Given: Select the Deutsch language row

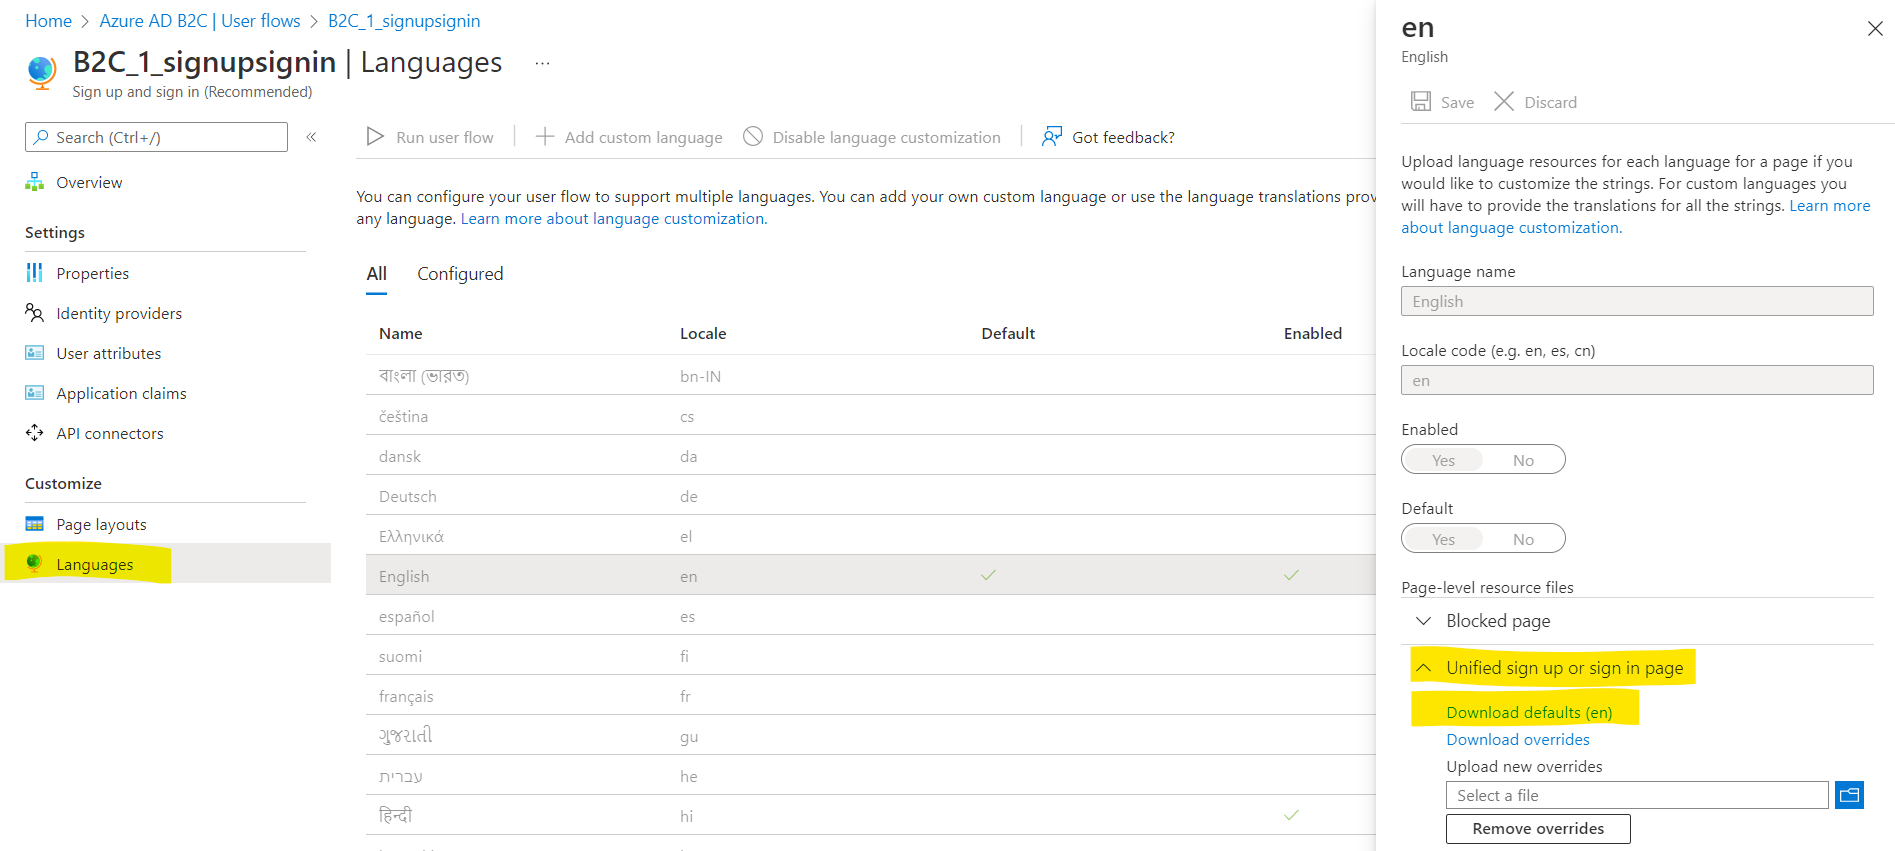Looking at the screenshot, I should point(870,496).
